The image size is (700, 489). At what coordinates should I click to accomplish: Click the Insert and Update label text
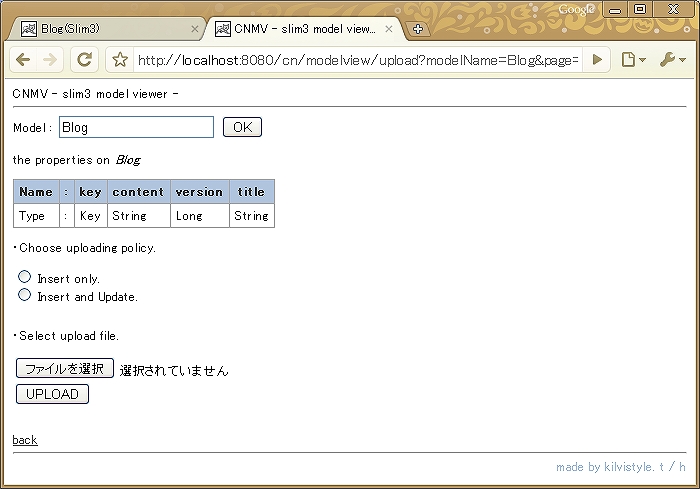(88, 297)
